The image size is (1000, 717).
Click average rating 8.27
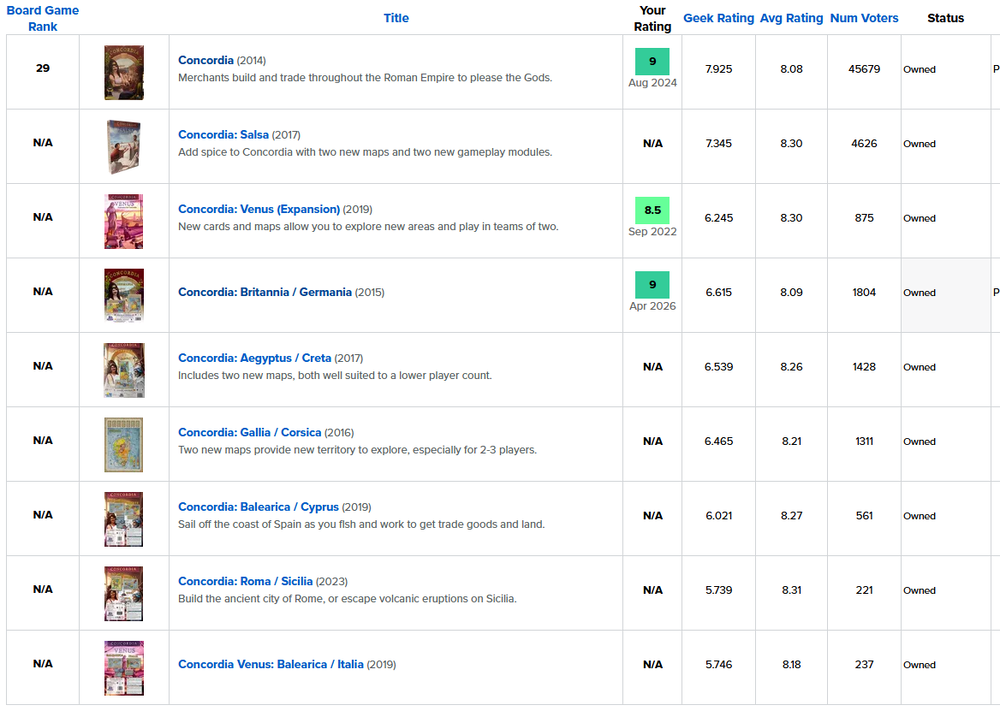point(791,515)
